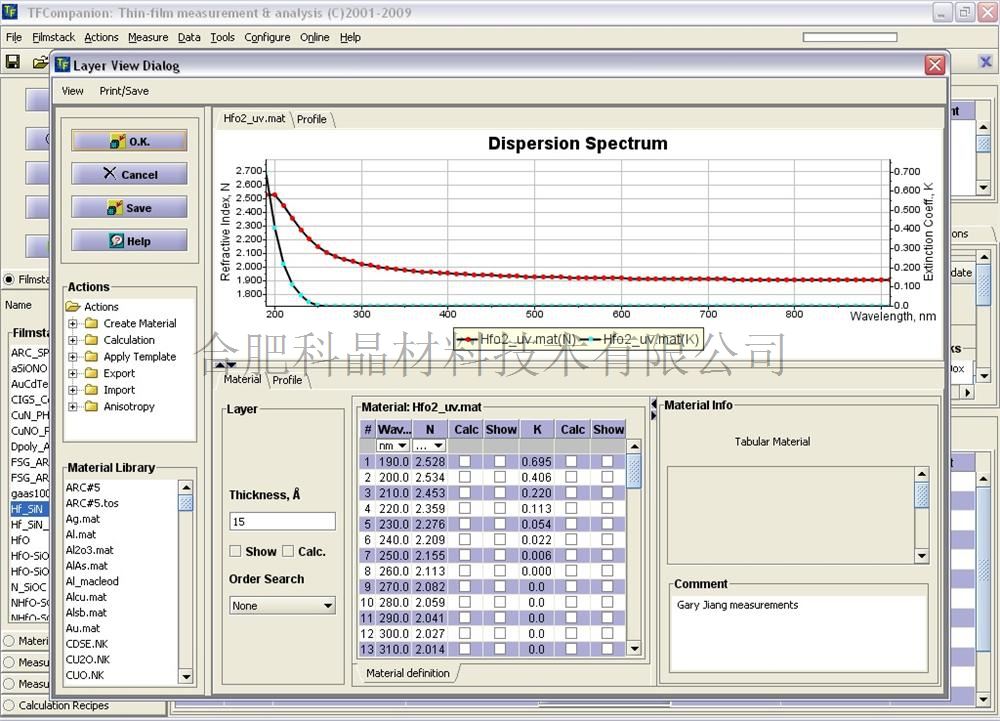This screenshot has width=1000, height=721.
Task: Click N value 2.528 in table
Action: 430,462
